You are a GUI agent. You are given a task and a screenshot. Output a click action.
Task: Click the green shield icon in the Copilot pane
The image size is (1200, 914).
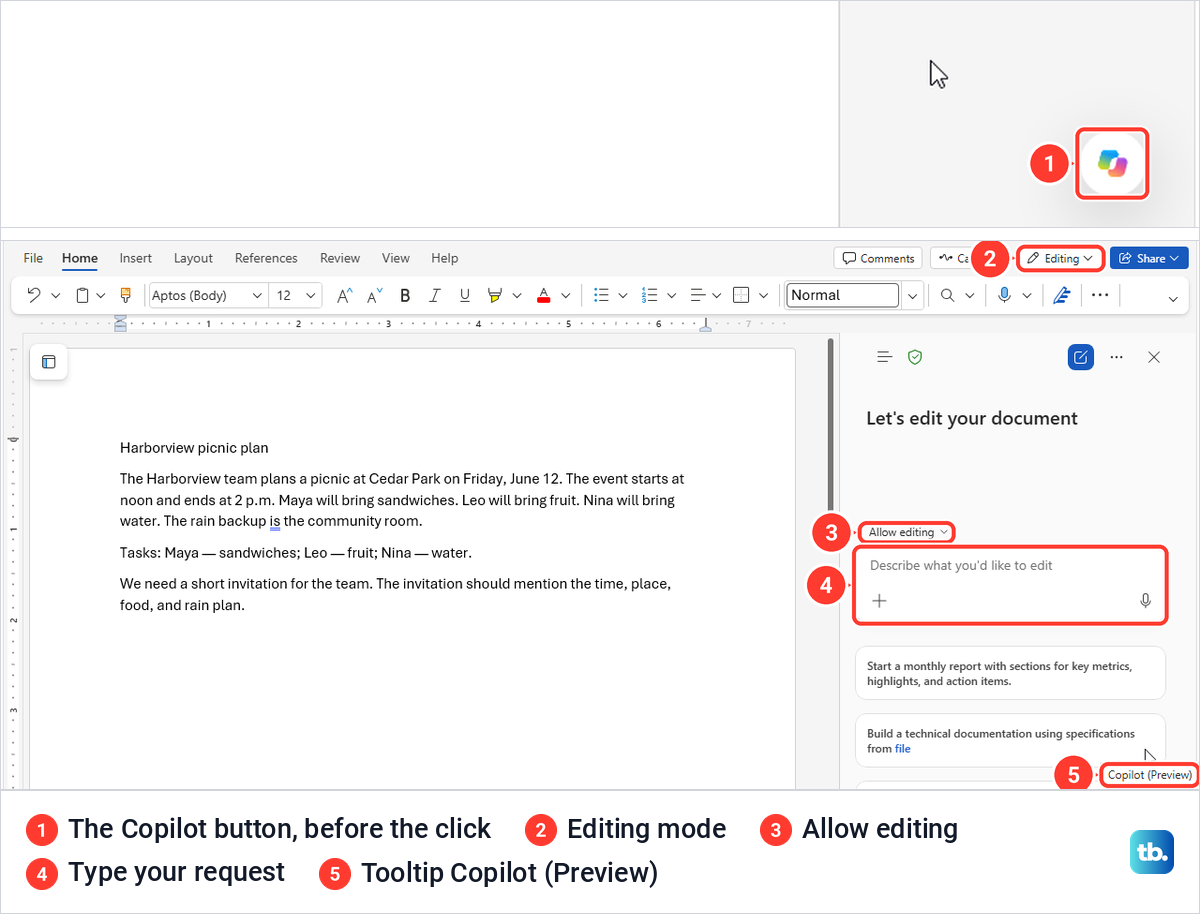point(915,357)
